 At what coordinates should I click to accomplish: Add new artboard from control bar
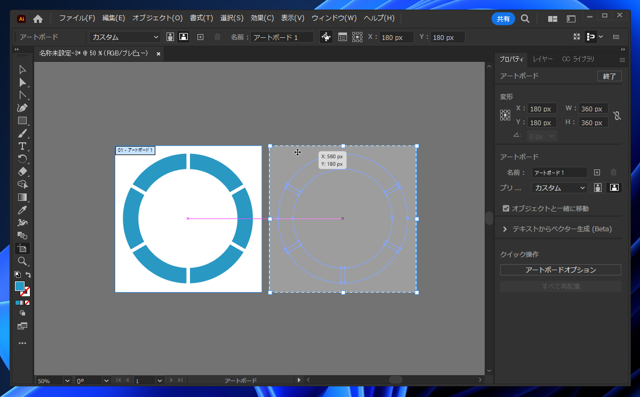200,37
